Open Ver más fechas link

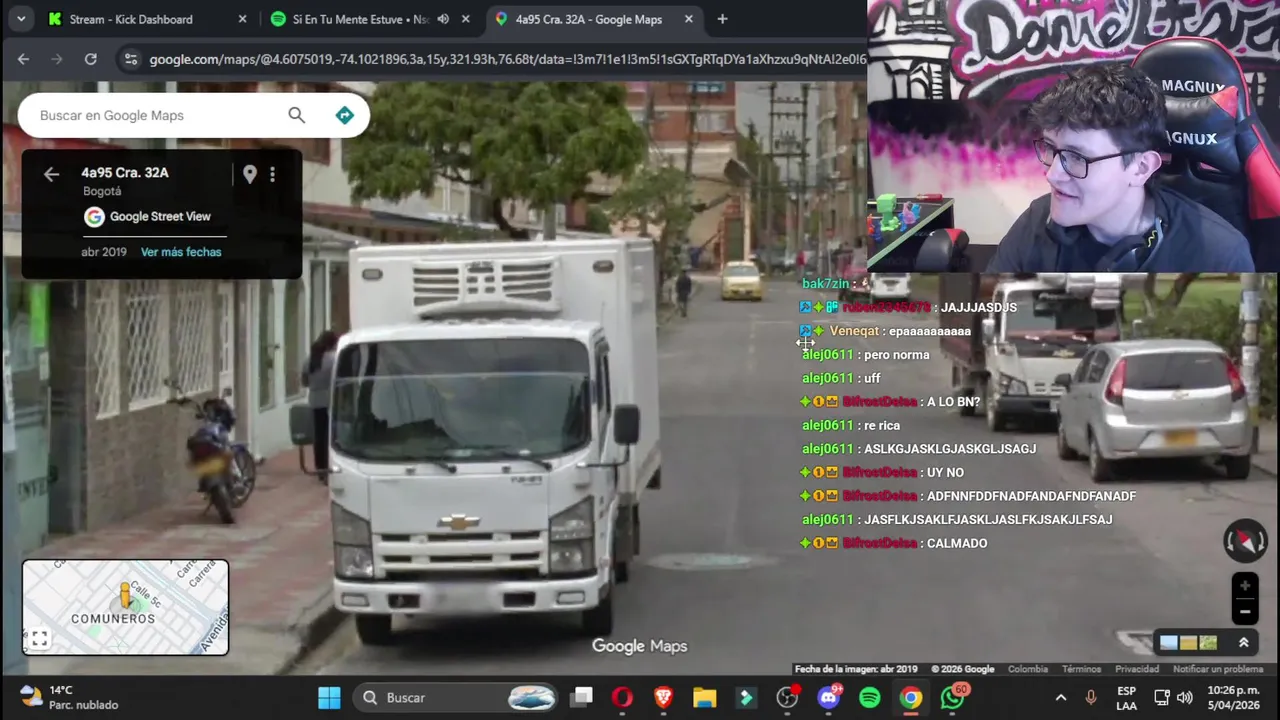point(181,252)
